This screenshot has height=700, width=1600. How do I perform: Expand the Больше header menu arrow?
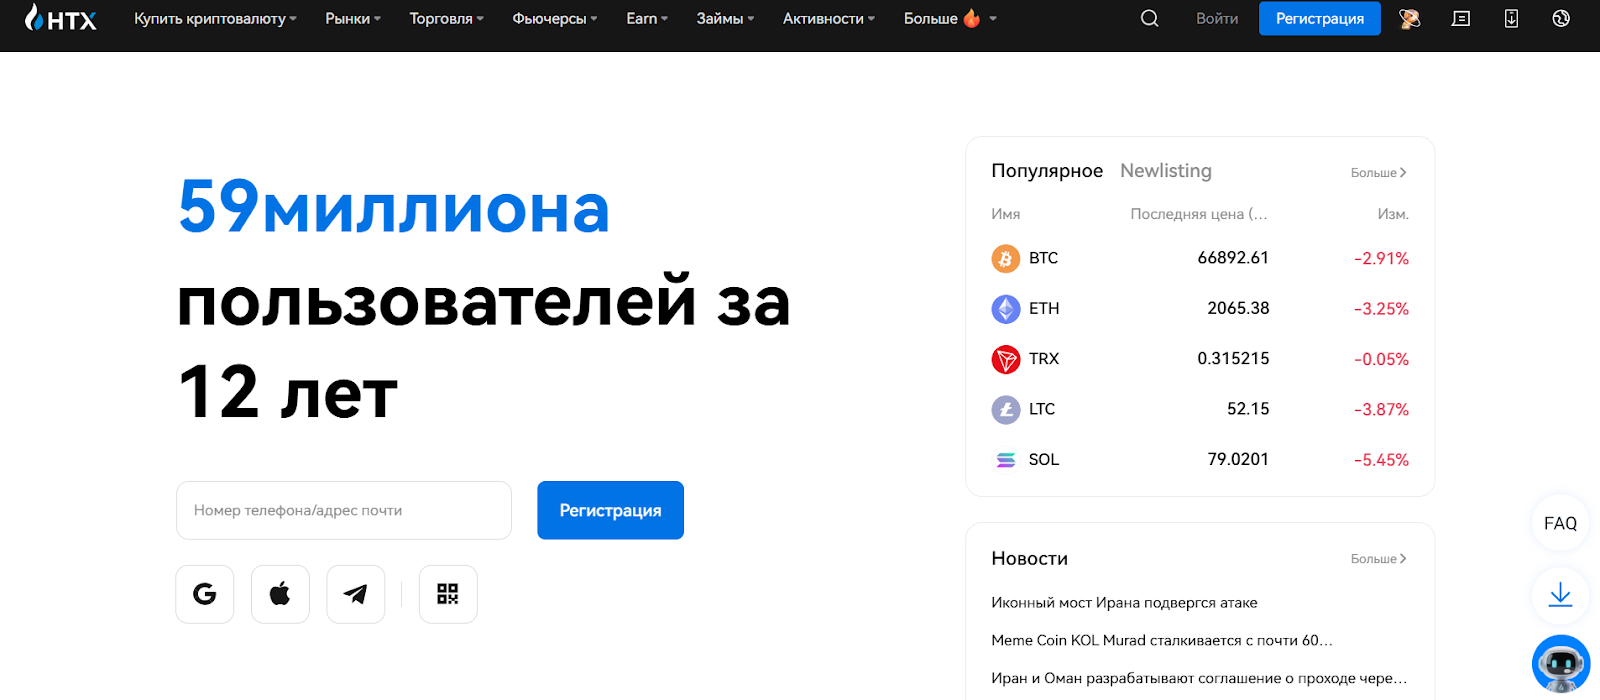coord(993,18)
